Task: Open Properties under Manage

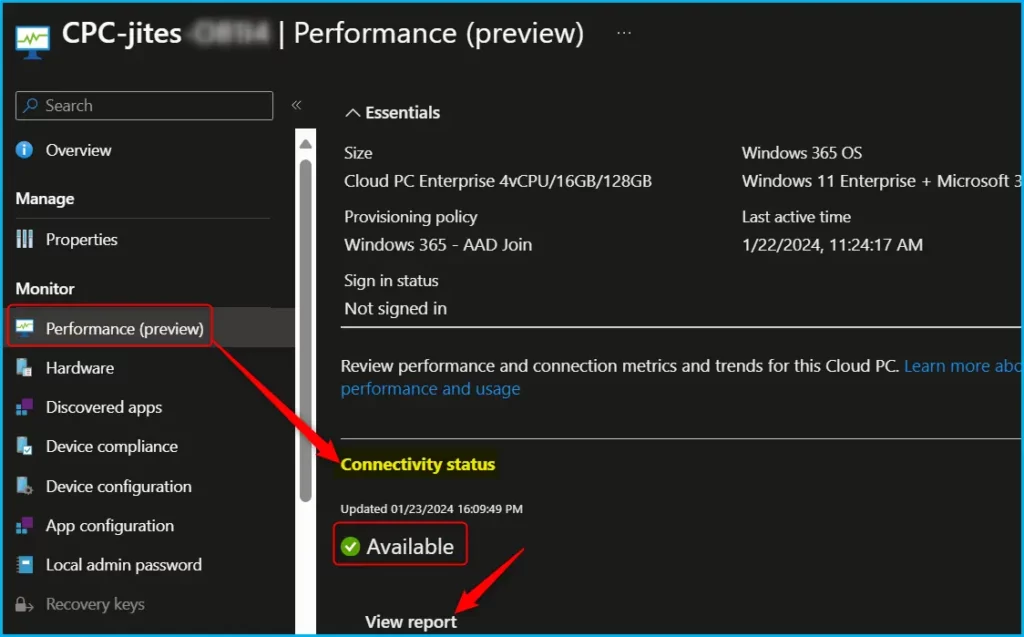Action: pos(82,240)
